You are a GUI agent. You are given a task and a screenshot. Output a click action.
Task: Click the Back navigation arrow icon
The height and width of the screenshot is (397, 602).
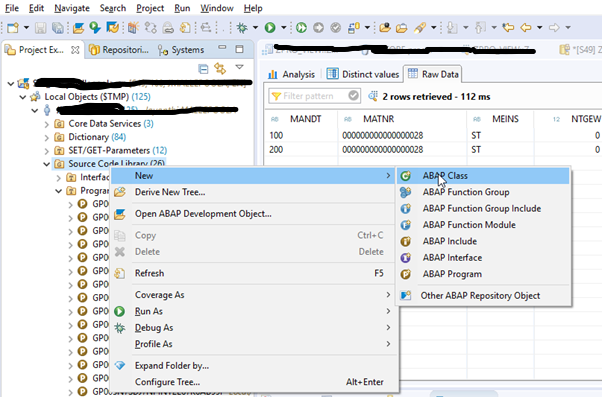click(x=526, y=28)
